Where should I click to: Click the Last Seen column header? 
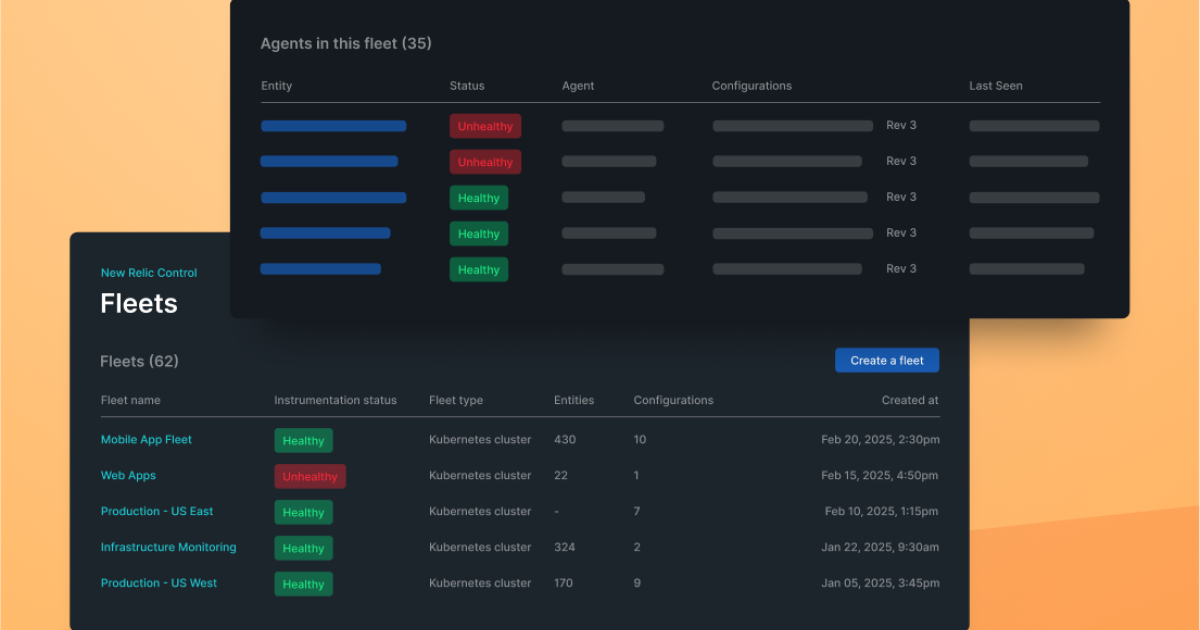point(995,86)
